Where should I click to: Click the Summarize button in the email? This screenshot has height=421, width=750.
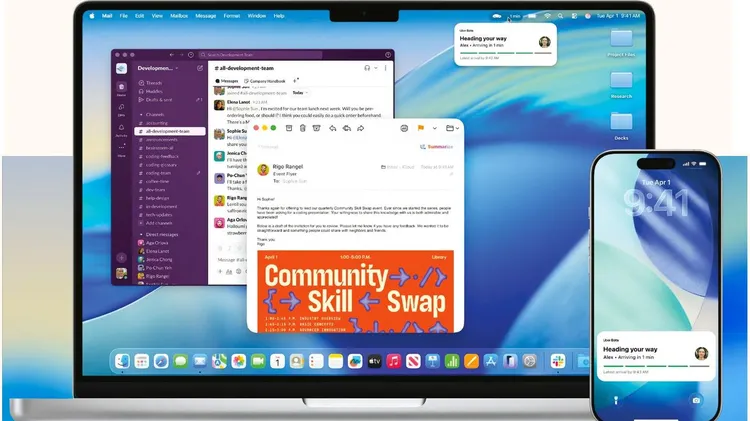tap(439, 146)
